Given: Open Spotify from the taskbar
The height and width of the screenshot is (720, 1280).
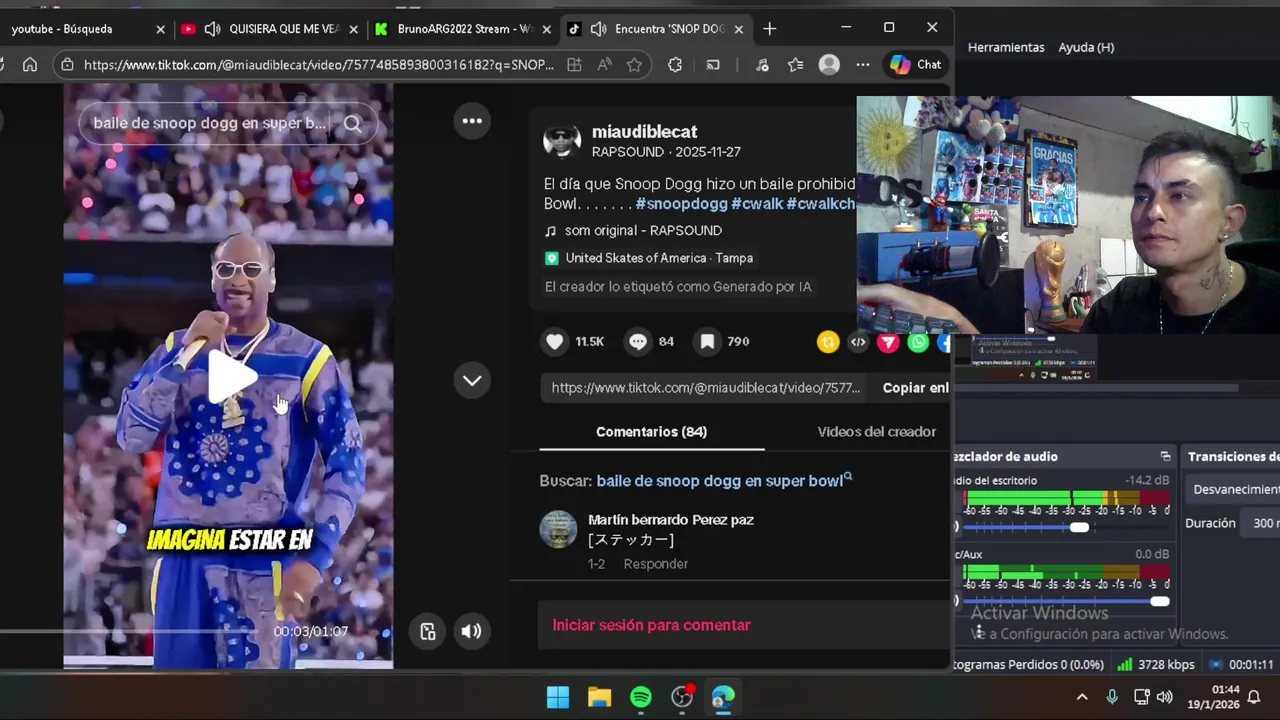Looking at the screenshot, I should pos(641,697).
